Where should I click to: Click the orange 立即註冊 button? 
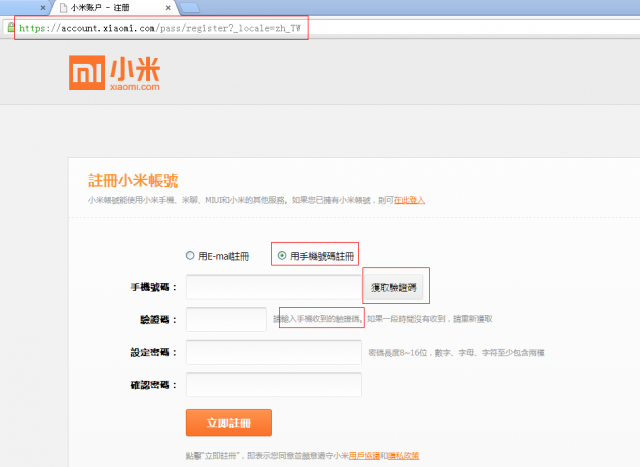229,423
